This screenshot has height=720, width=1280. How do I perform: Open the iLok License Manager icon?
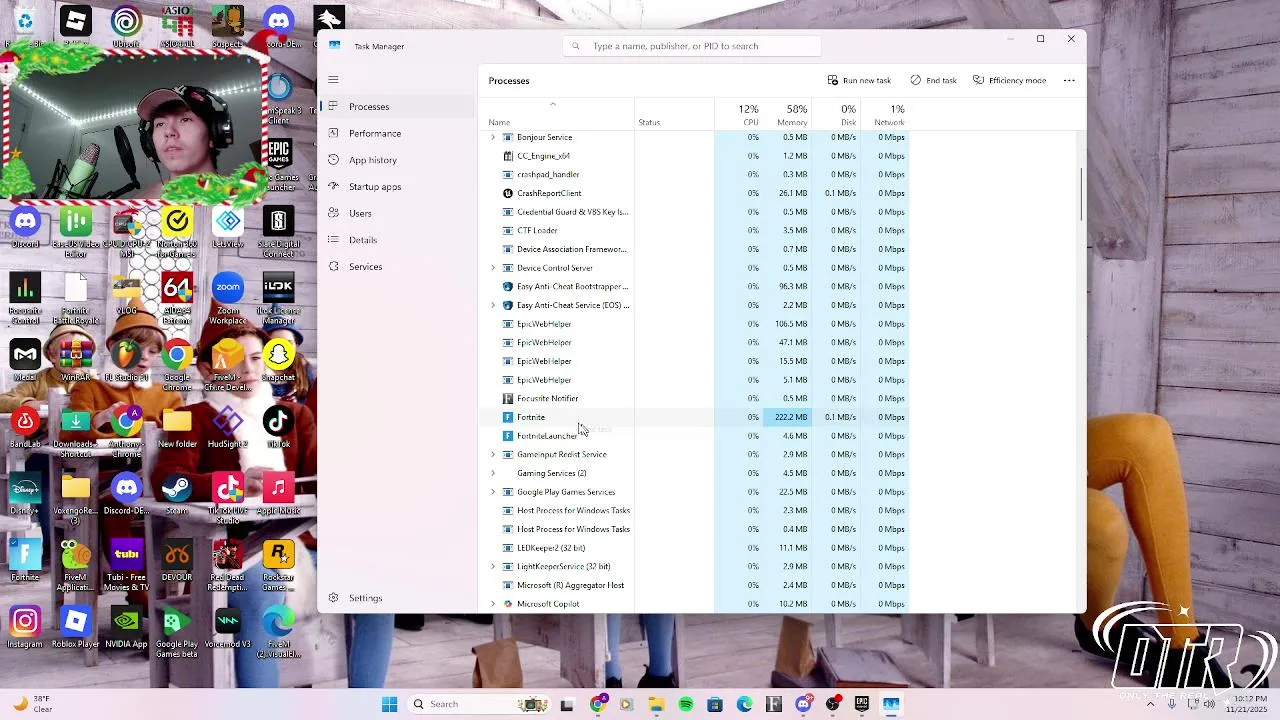[278, 298]
